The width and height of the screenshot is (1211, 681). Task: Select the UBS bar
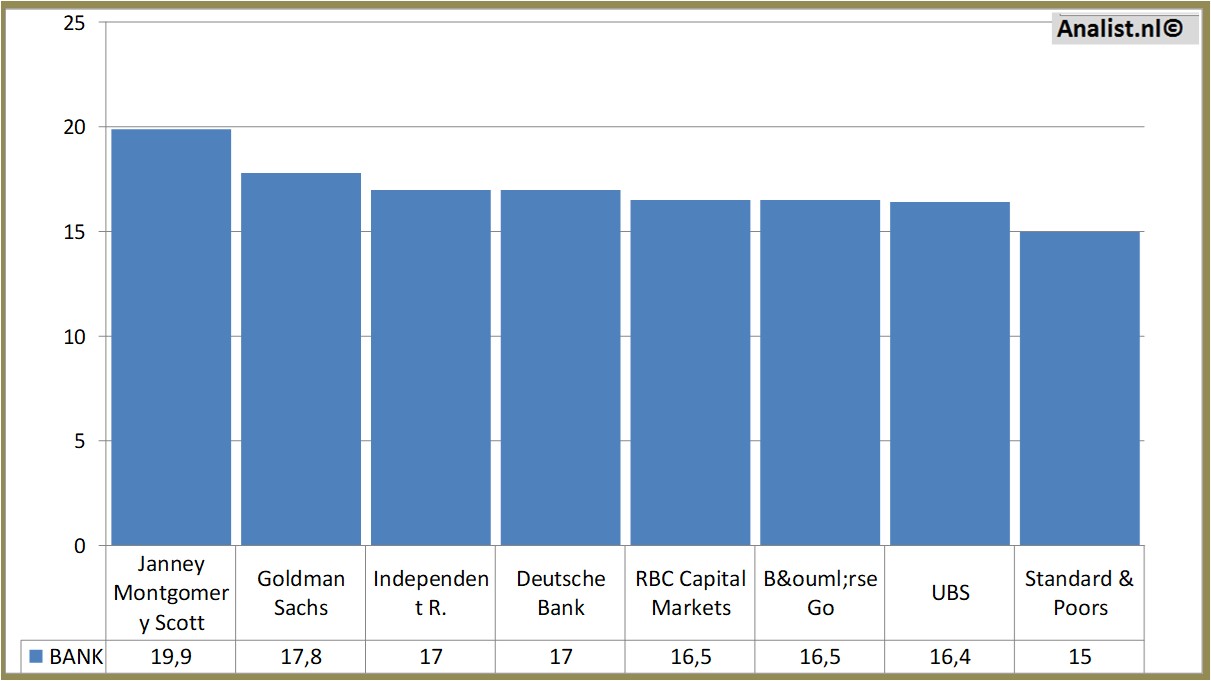click(950, 373)
